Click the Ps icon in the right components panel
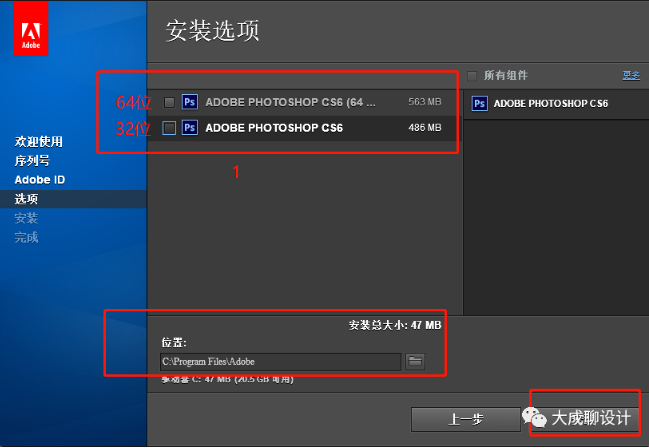The height and width of the screenshot is (448, 649). click(479, 103)
